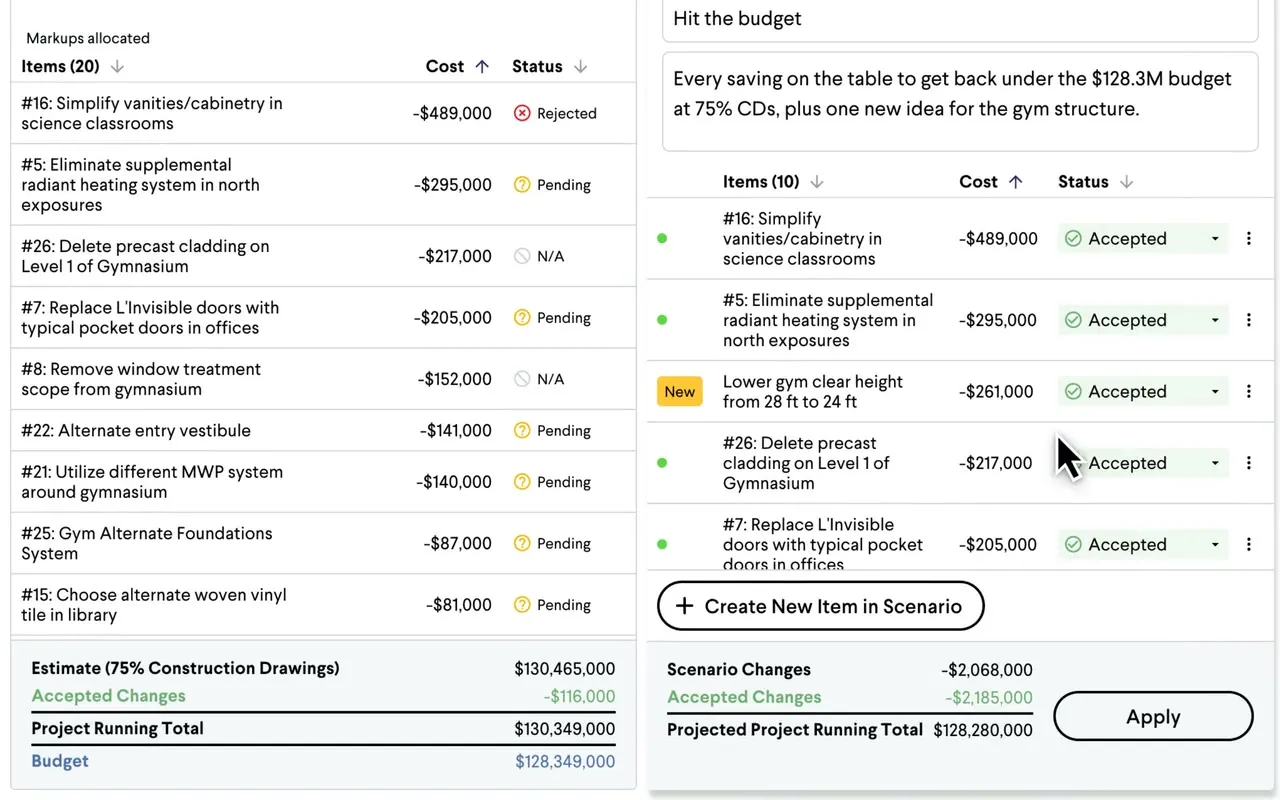The height and width of the screenshot is (800, 1280).
Task: Sort left list by Status arrow
Action: (x=580, y=67)
